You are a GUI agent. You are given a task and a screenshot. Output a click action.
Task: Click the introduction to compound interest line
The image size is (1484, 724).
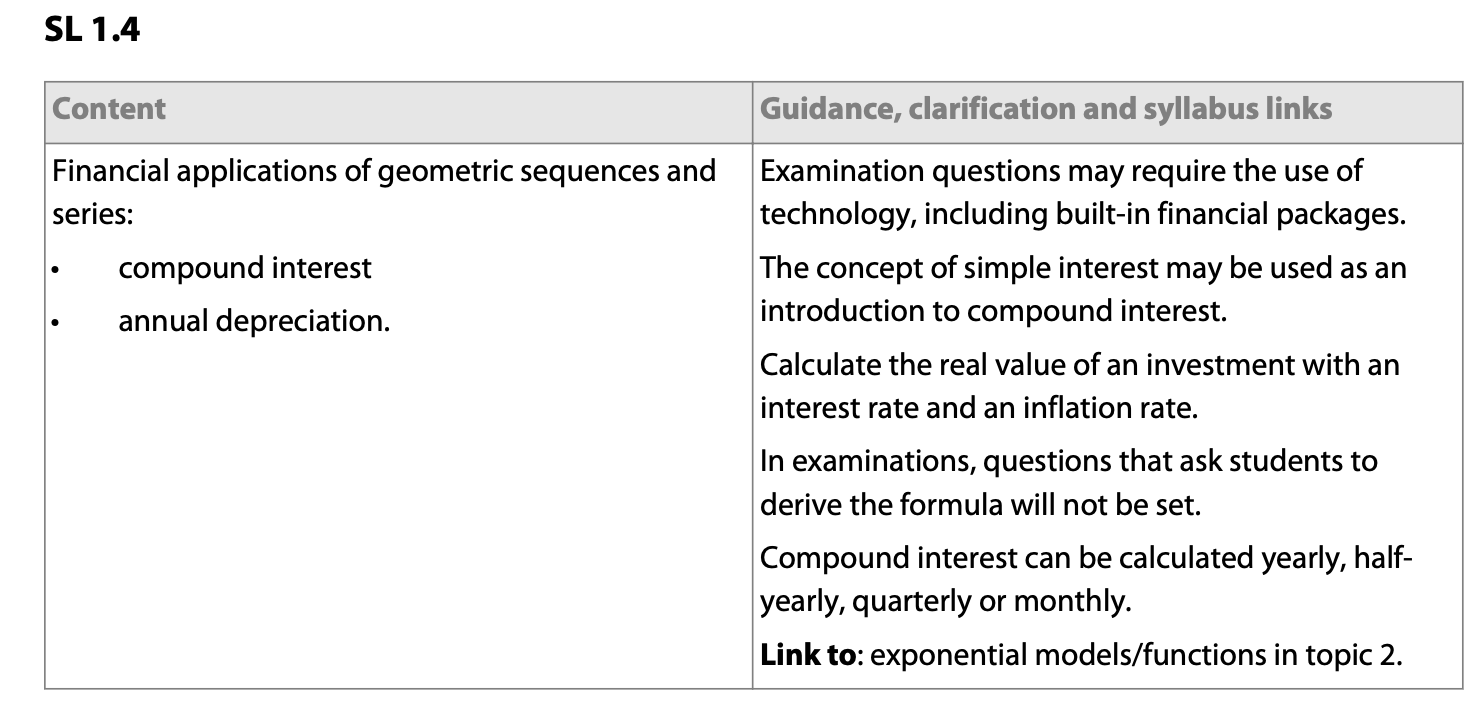coord(992,310)
